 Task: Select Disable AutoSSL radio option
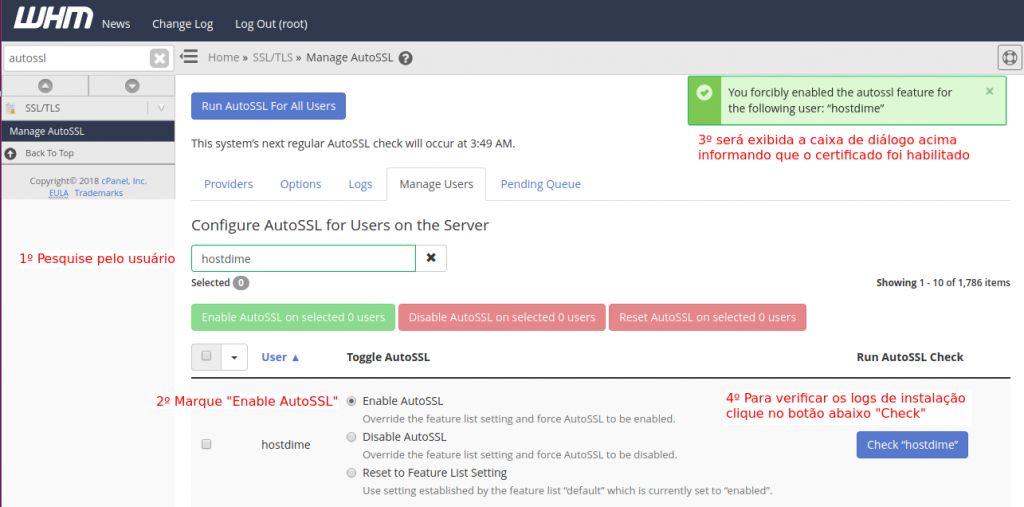351,437
